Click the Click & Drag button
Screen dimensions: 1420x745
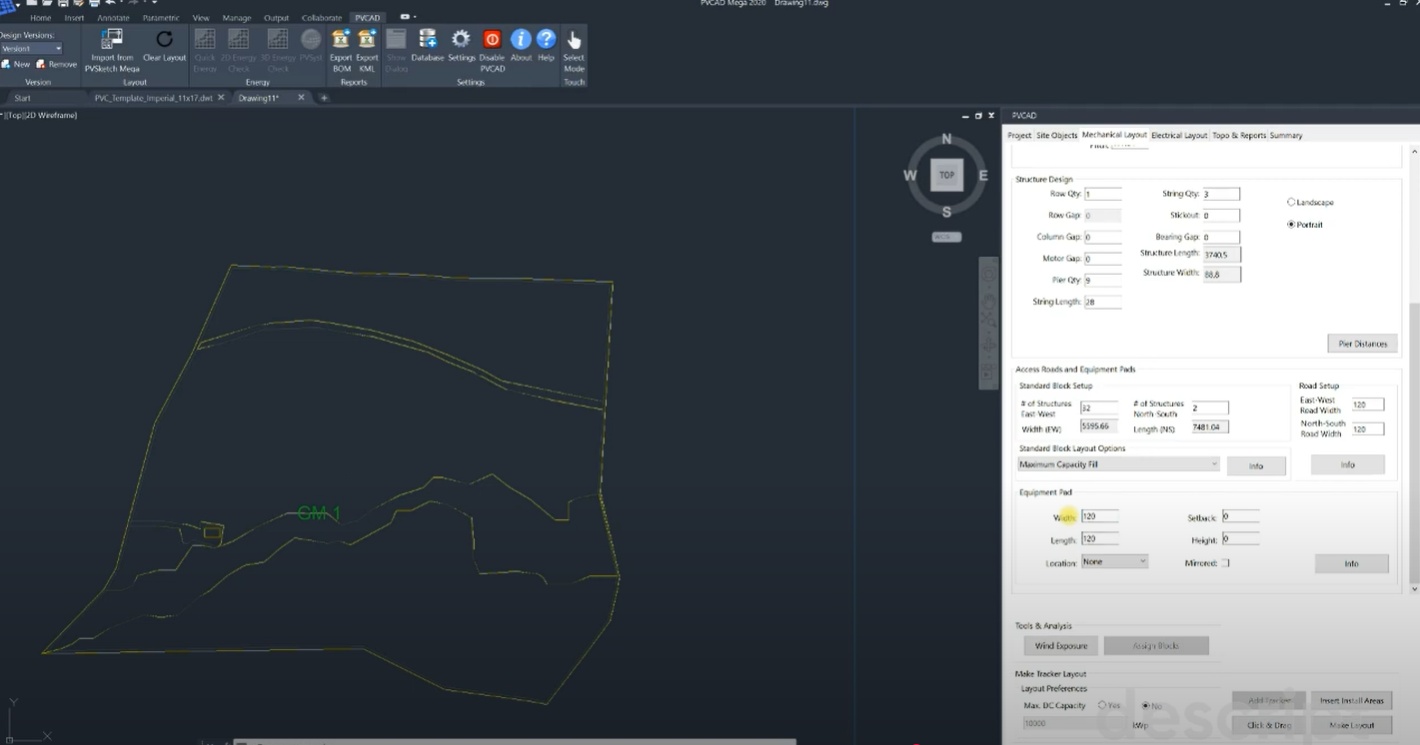coord(1269,725)
